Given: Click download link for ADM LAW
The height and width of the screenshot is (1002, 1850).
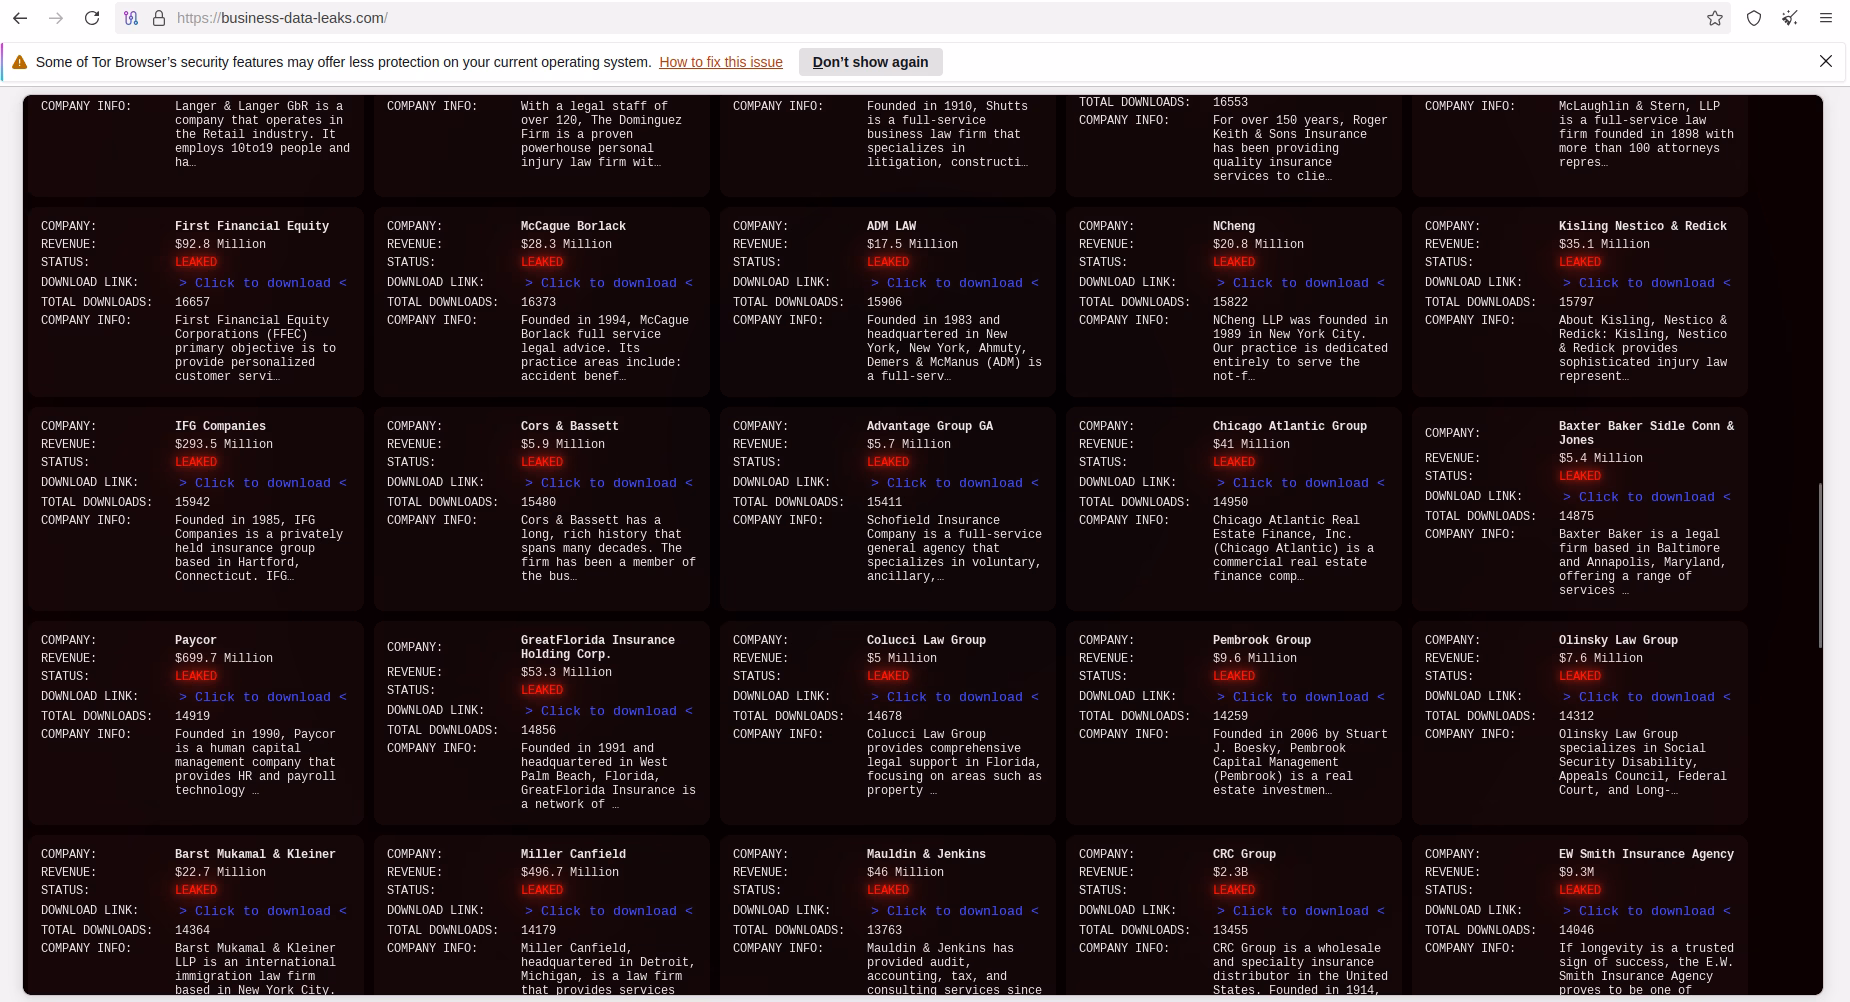Looking at the screenshot, I should [955, 283].
